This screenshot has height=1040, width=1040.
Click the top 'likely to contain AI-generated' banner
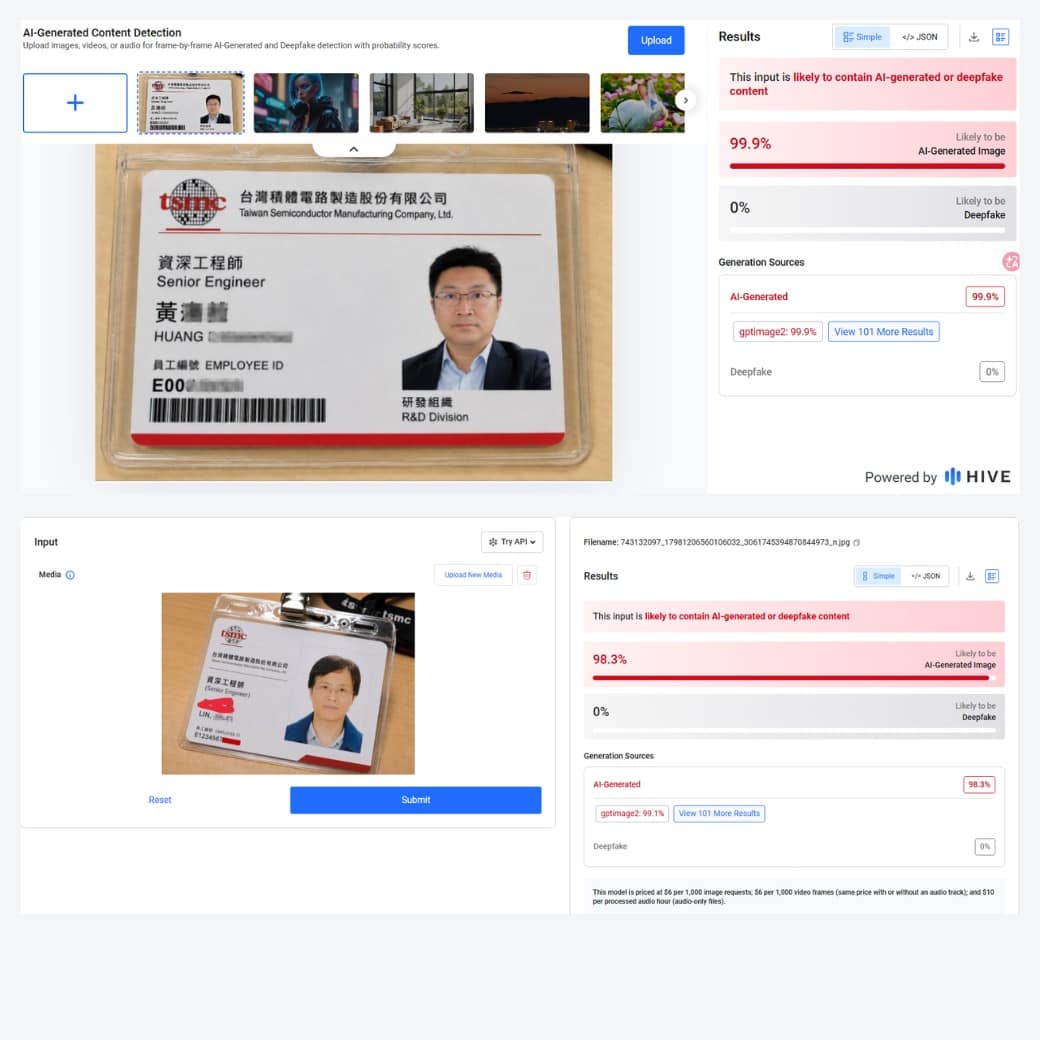[x=867, y=84]
